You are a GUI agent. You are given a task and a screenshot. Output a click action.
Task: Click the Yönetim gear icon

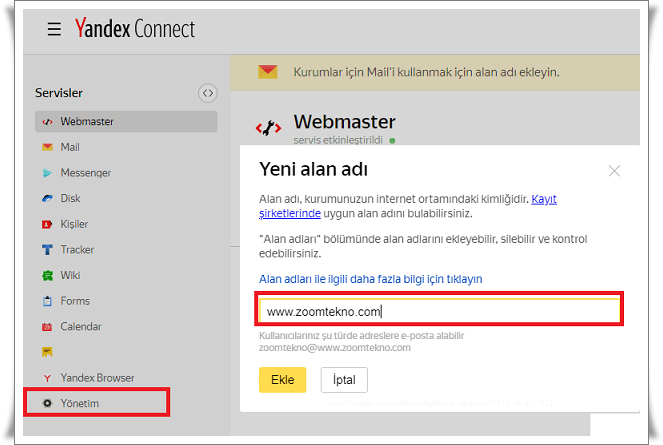(47, 403)
